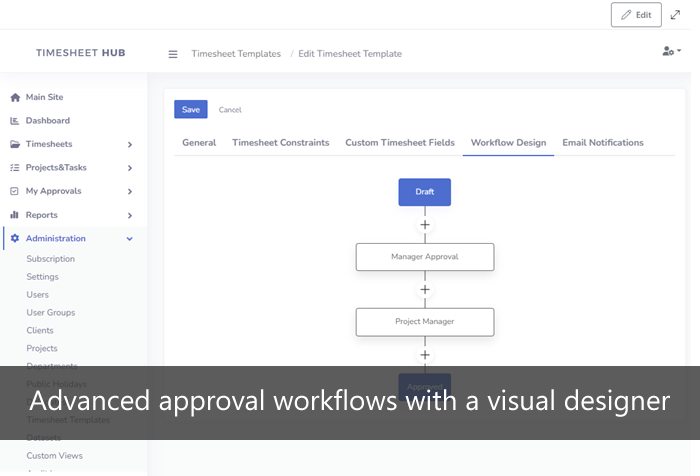The width and height of the screenshot is (700, 476).
Task: Switch to the Timesheet Constraints tab
Action: click(x=280, y=143)
